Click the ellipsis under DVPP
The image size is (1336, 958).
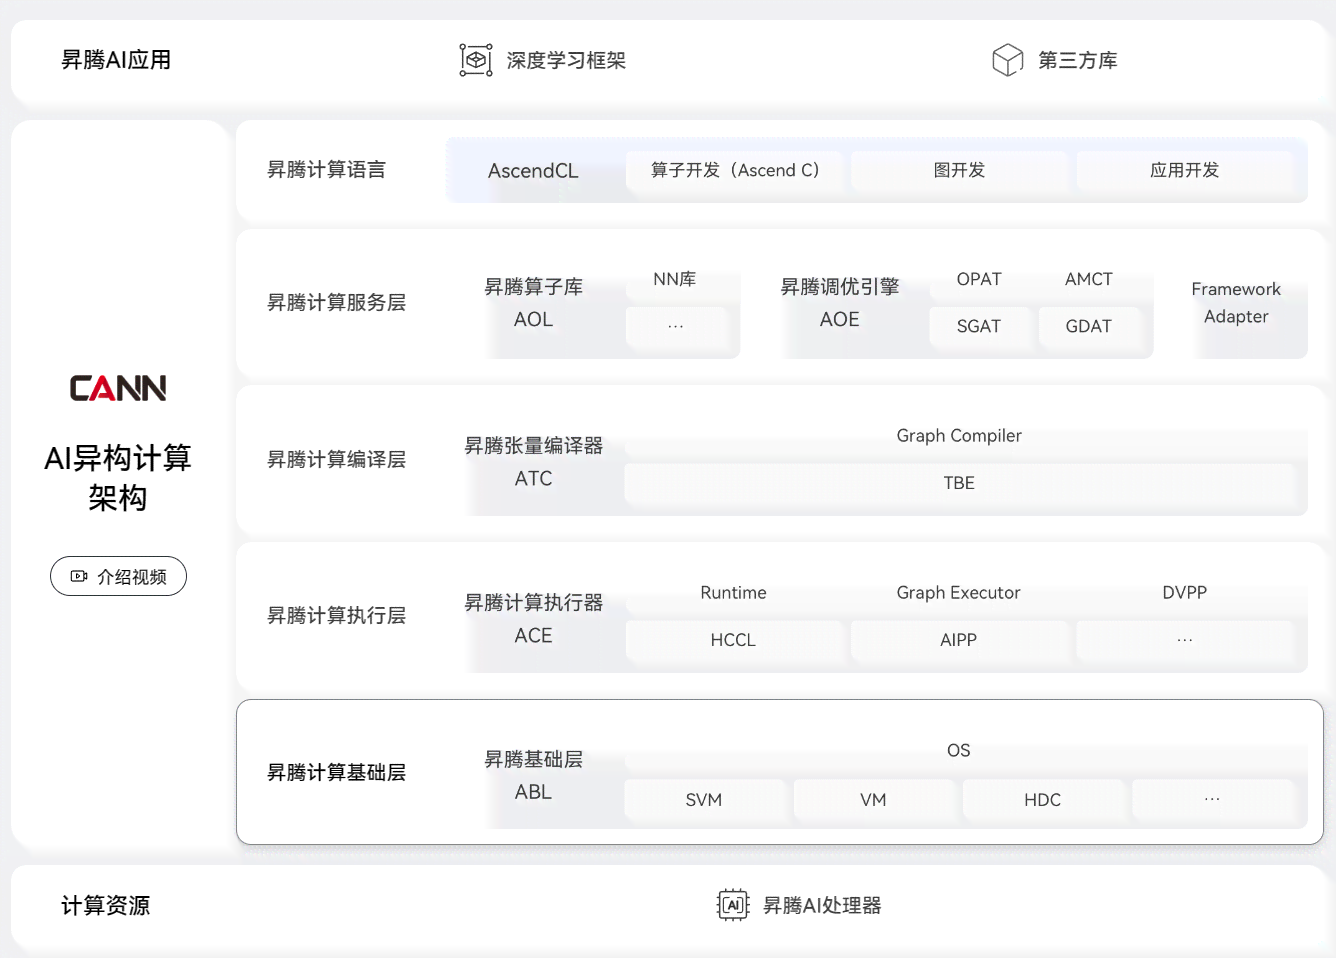1185,640
